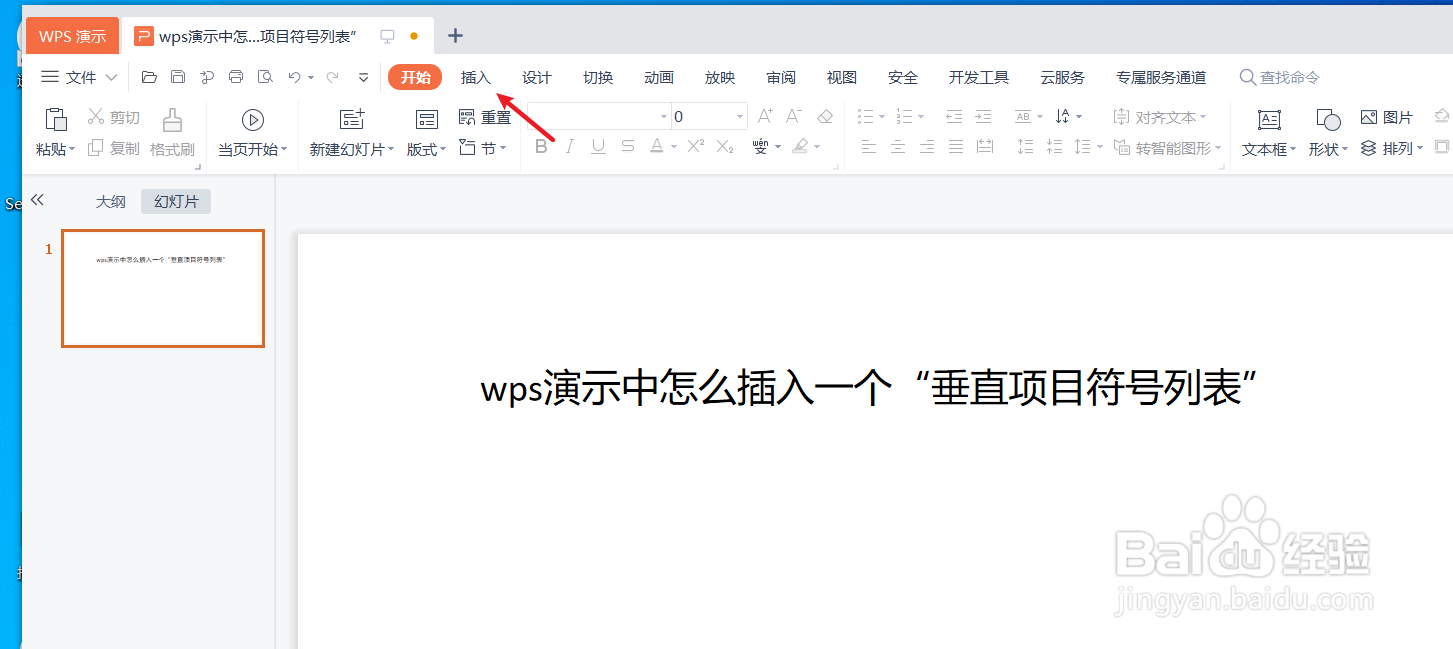Open the Layout (版式) dropdown
Viewport: 1453px width, 649px height.
pyautogui.click(x=427, y=149)
